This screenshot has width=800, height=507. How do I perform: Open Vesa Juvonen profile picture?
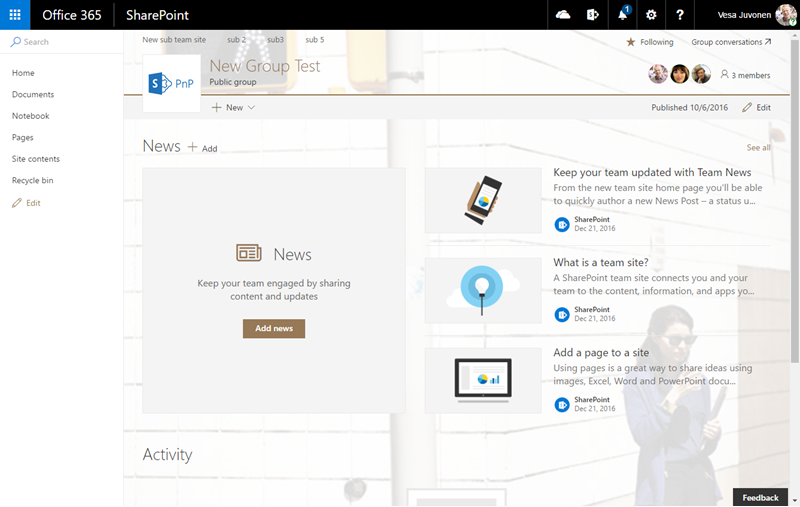pos(786,15)
